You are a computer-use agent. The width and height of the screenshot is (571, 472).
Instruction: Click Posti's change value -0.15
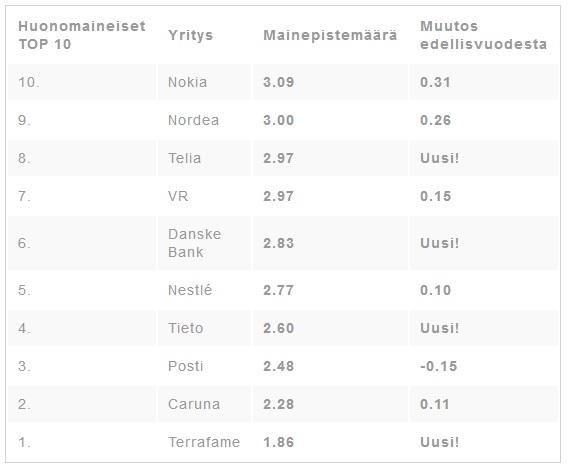coord(438,366)
